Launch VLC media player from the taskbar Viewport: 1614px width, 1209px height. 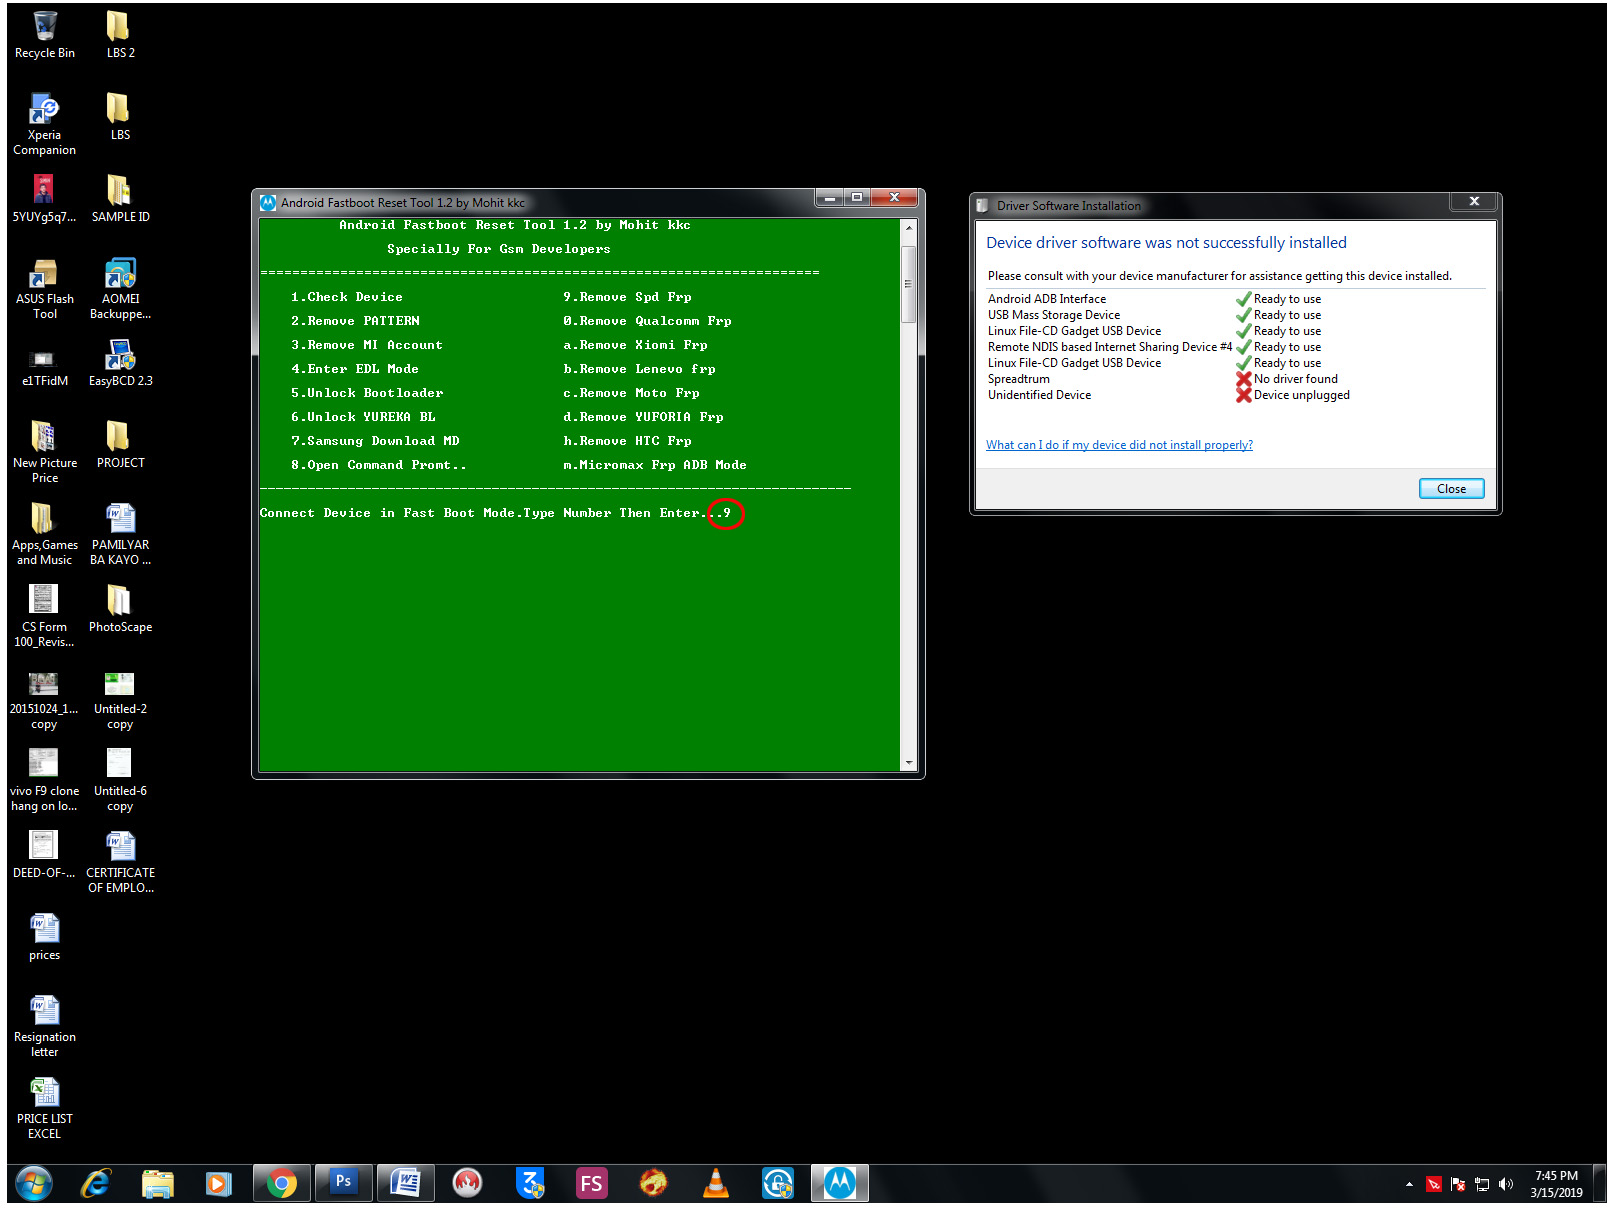point(716,1184)
